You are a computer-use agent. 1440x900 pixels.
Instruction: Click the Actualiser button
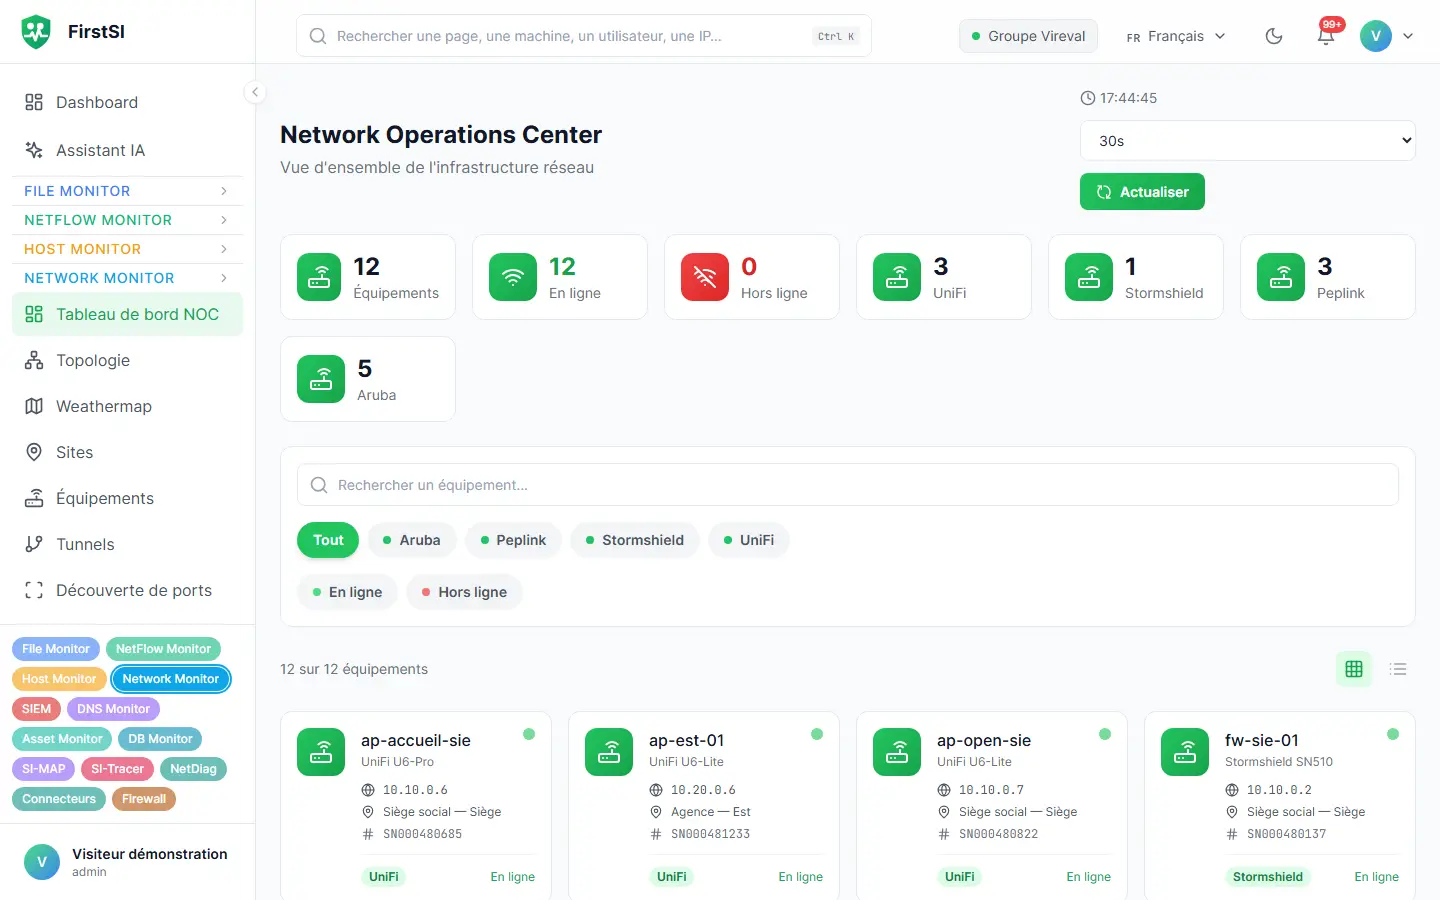[x=1142, y=192]
